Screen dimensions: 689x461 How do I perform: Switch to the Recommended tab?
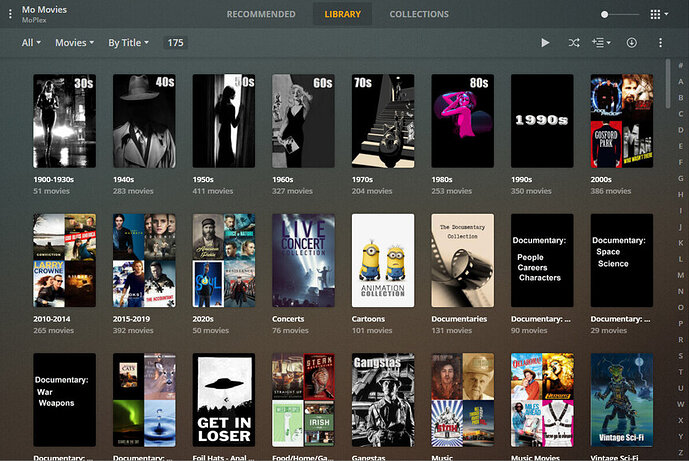tap(261, 14)
